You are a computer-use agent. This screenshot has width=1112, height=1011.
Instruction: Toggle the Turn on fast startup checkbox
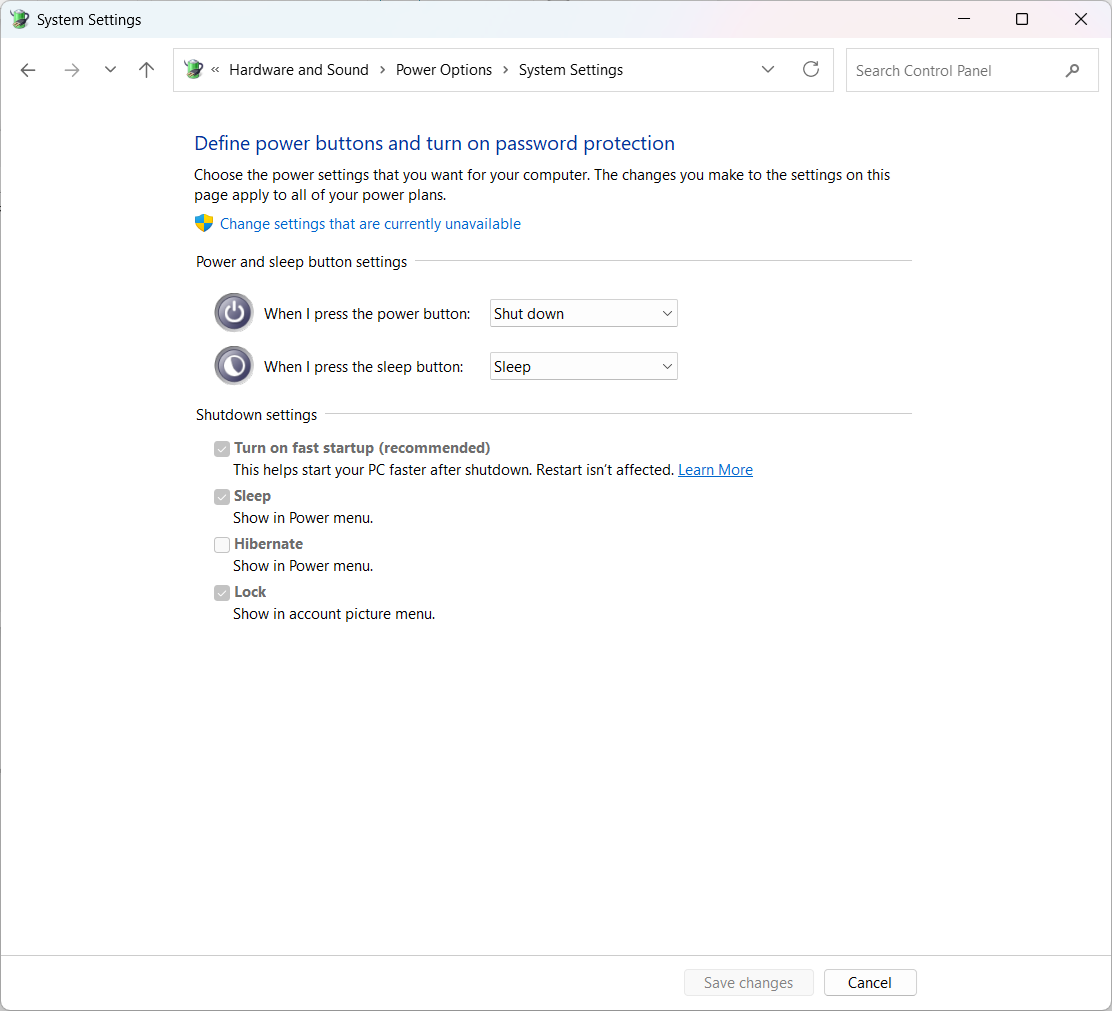tap(222, 449)
